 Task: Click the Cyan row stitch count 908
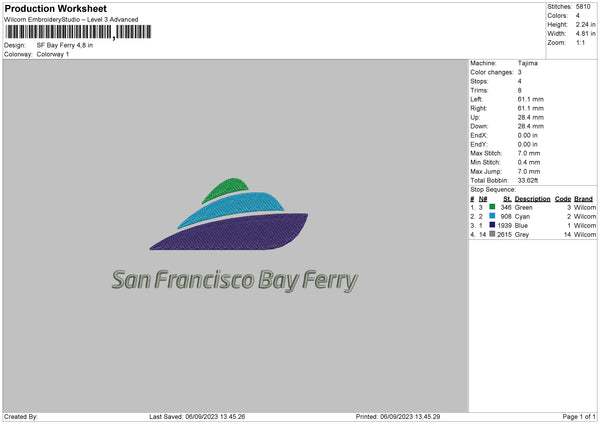point(506,217)
